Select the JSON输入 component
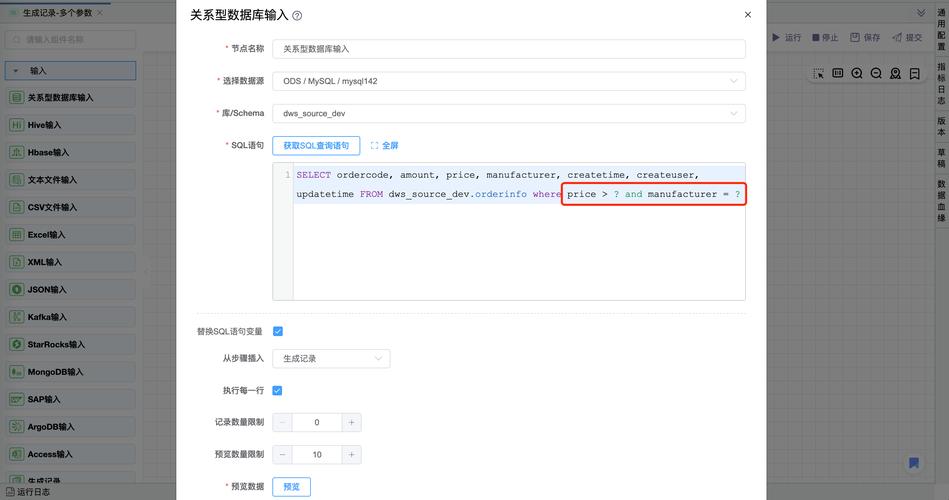This screenshot has width=949, height=500. coord(71,289)
